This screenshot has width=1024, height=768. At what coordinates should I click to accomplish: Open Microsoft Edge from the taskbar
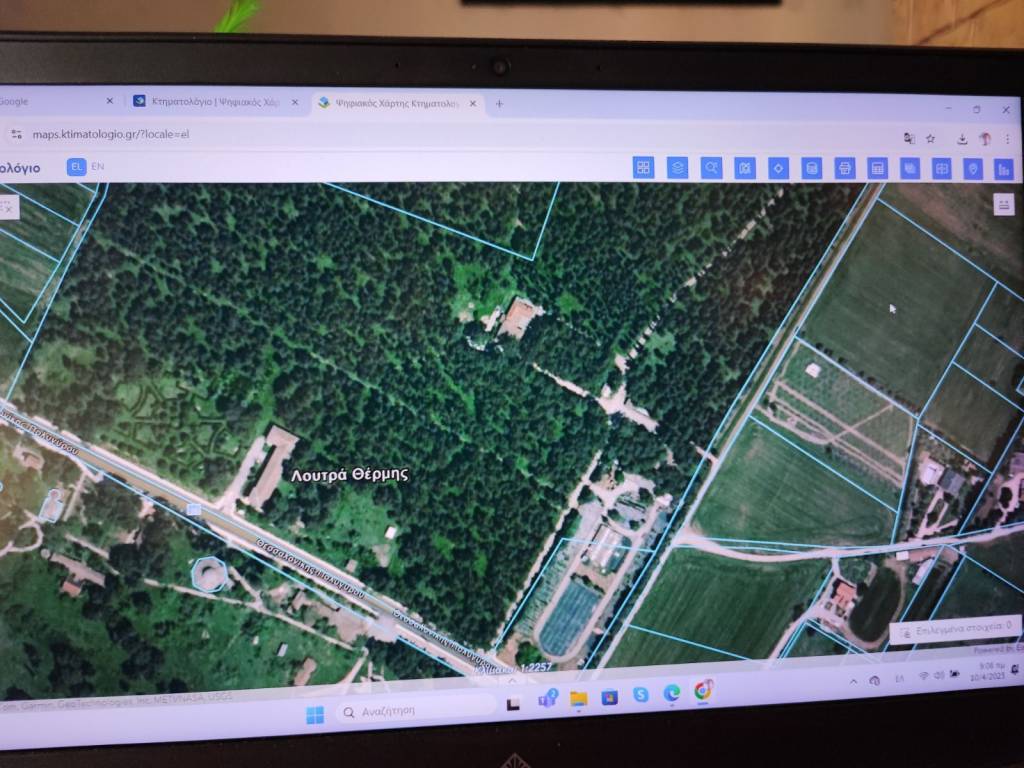672,693
